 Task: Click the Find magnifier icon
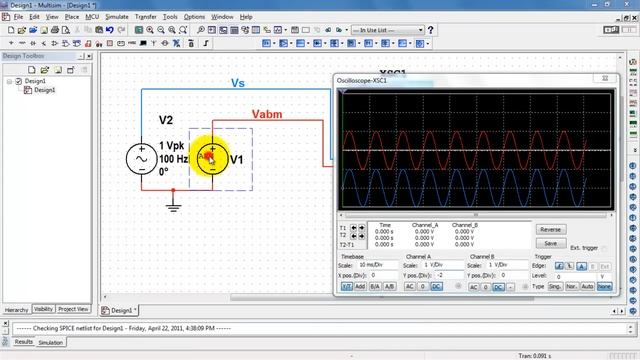pyautogui.click(x=200, y=30)
